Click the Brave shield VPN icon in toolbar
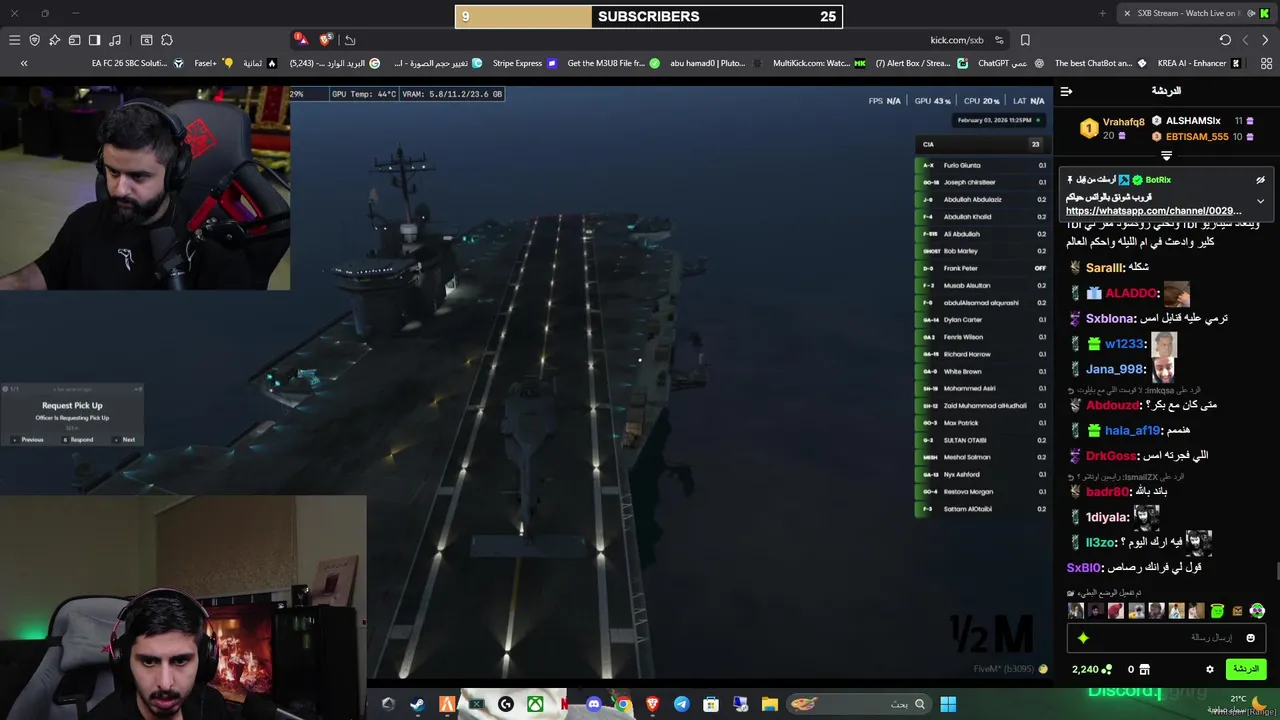The width and height of the screenshot is (1280, 720). 34,40
